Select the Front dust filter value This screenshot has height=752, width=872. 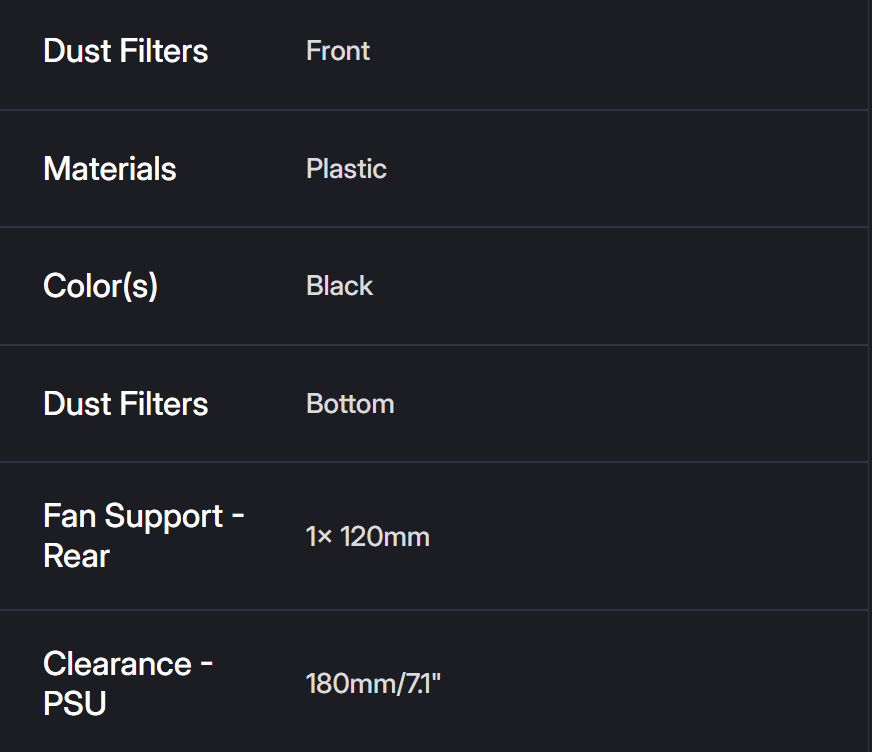point(337,51)
